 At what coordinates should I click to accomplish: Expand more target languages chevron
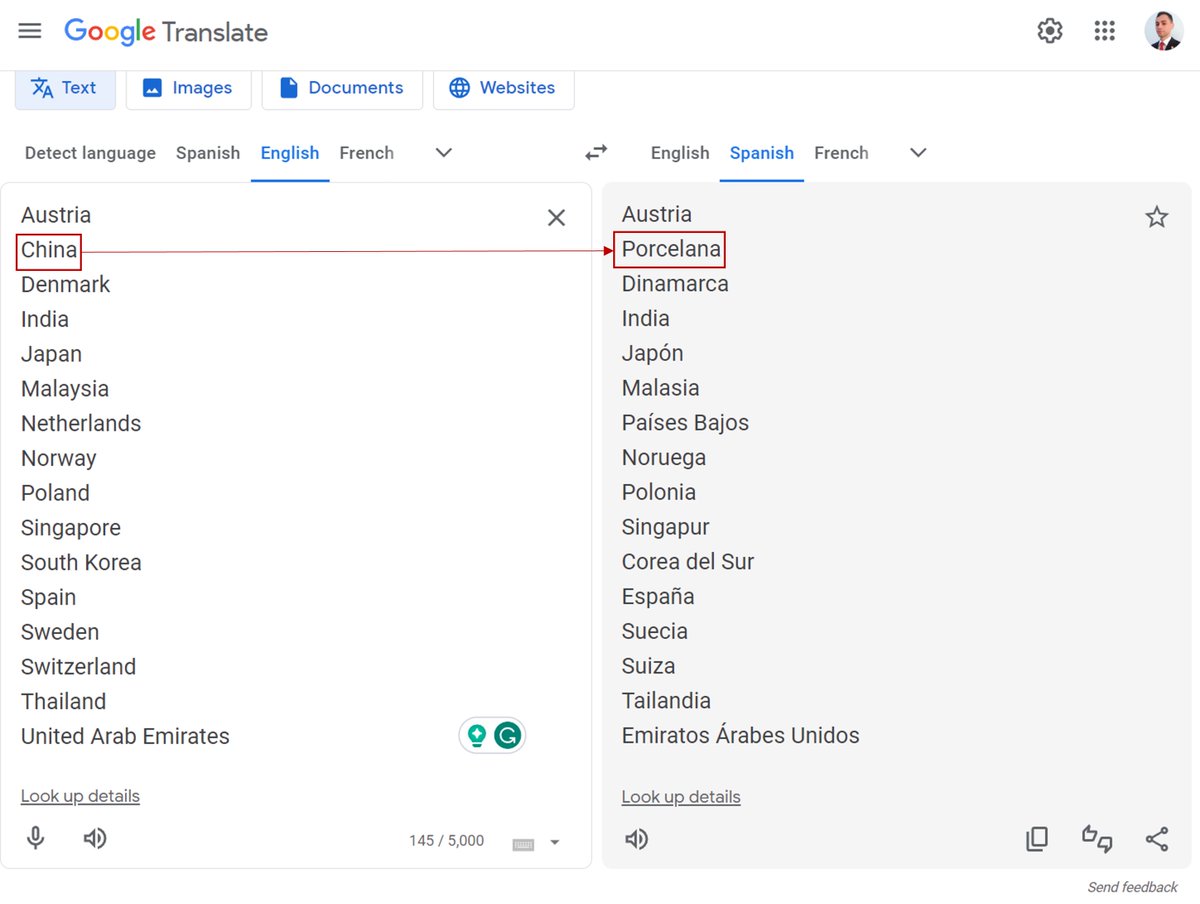pyautogui.click(x=918, y=153)
